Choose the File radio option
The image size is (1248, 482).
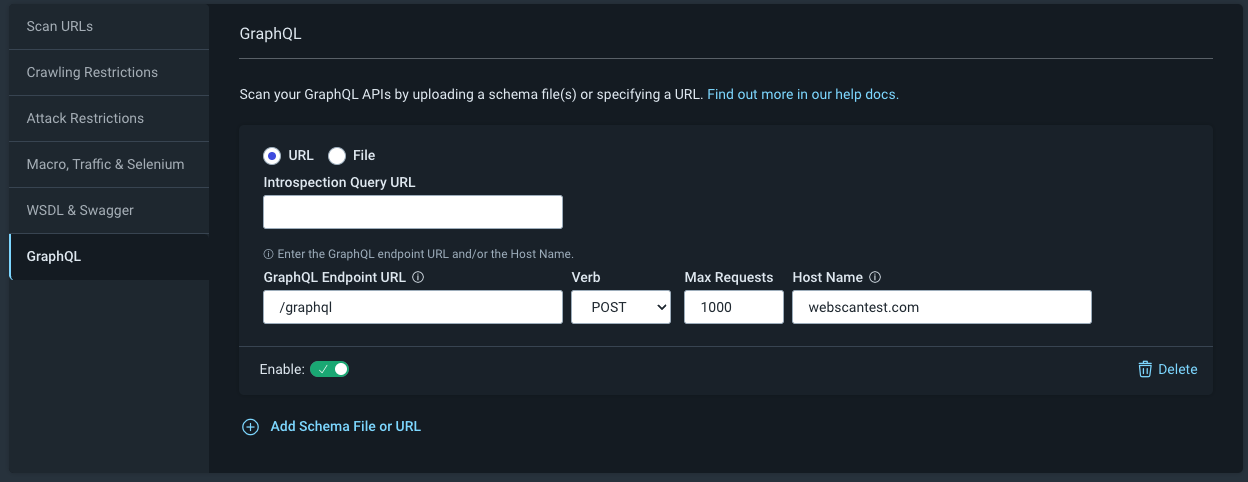point(337,155)
